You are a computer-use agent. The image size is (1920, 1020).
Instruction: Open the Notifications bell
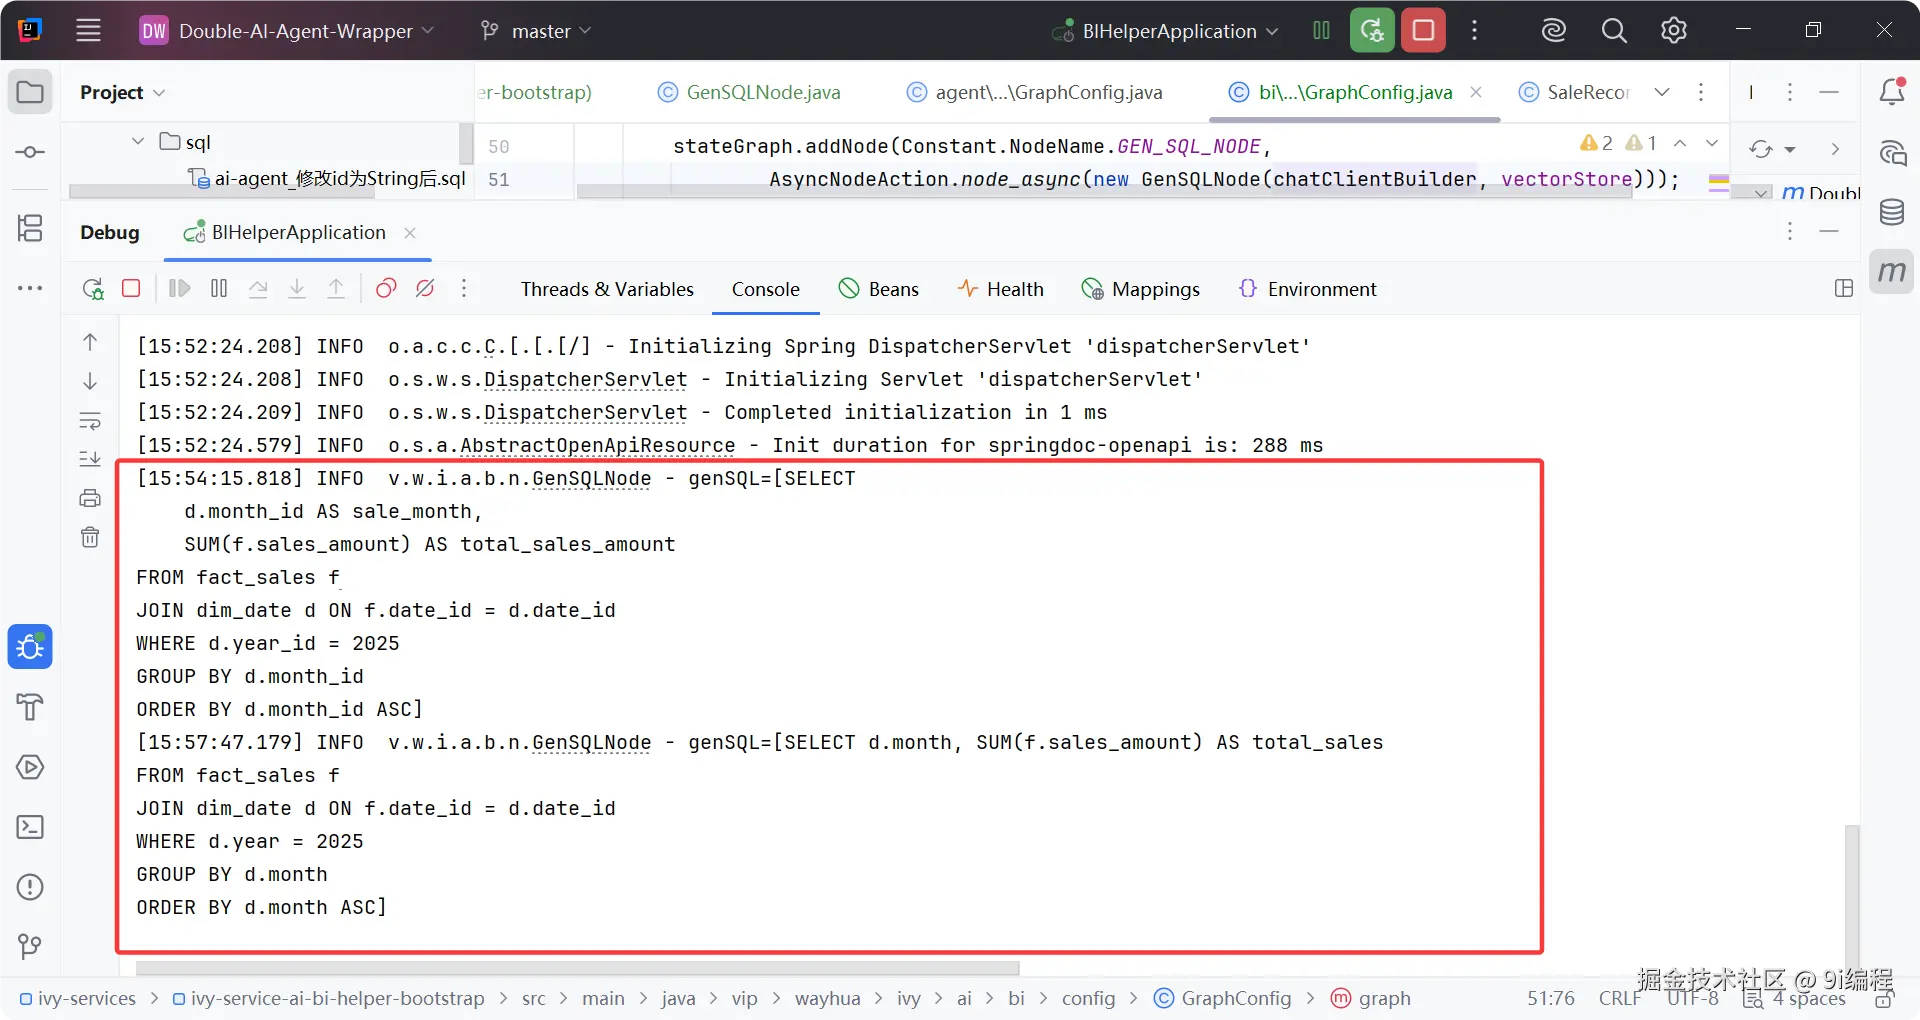1892,92
